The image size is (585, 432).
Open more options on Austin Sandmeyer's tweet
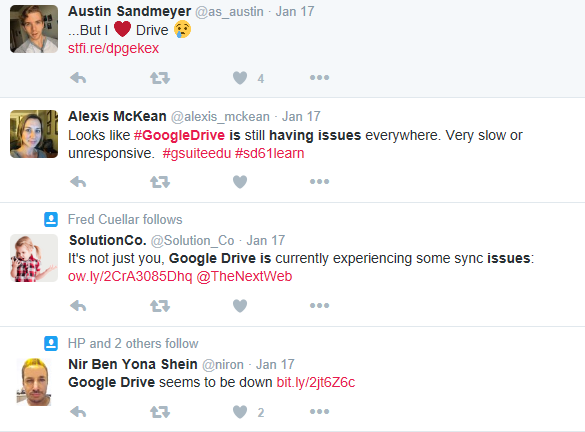coord(319,78)
